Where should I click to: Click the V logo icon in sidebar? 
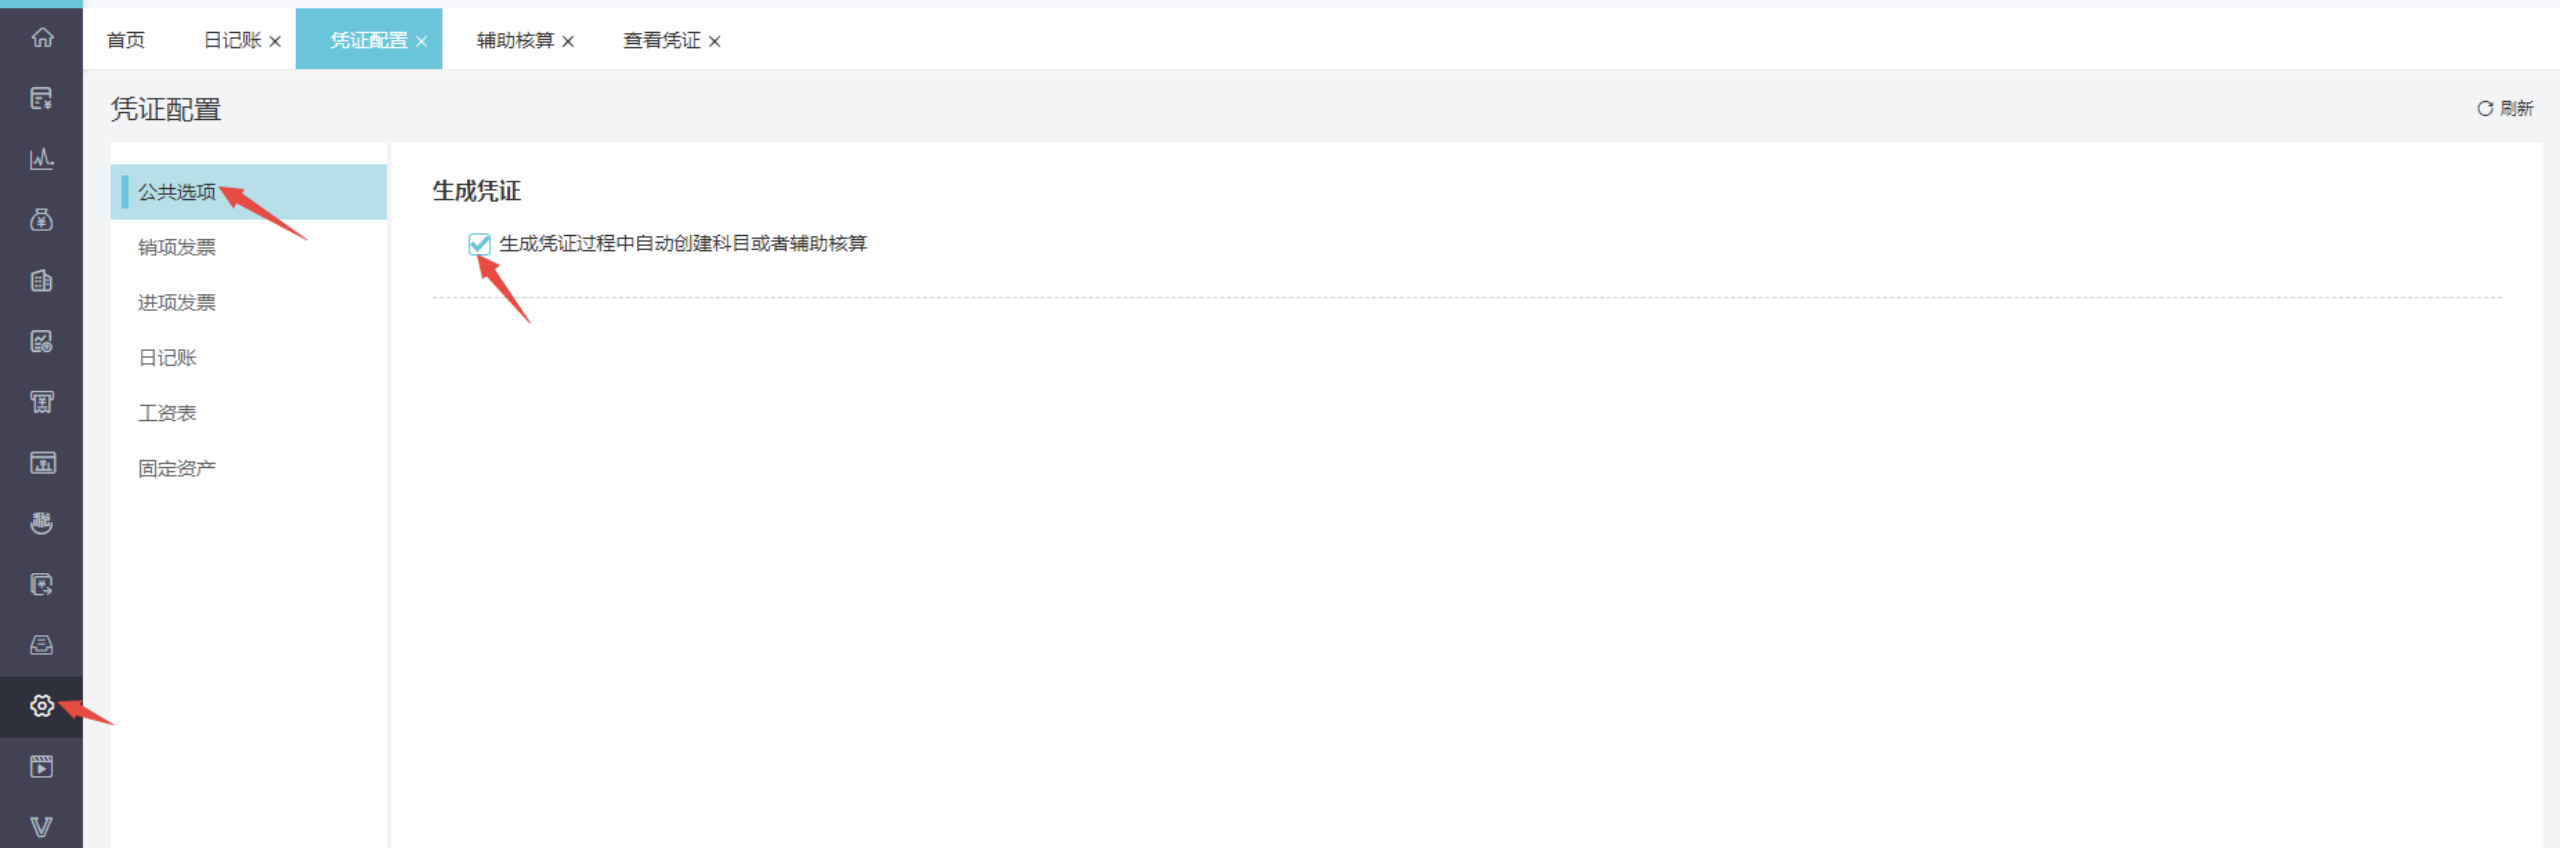pos(41,827)
